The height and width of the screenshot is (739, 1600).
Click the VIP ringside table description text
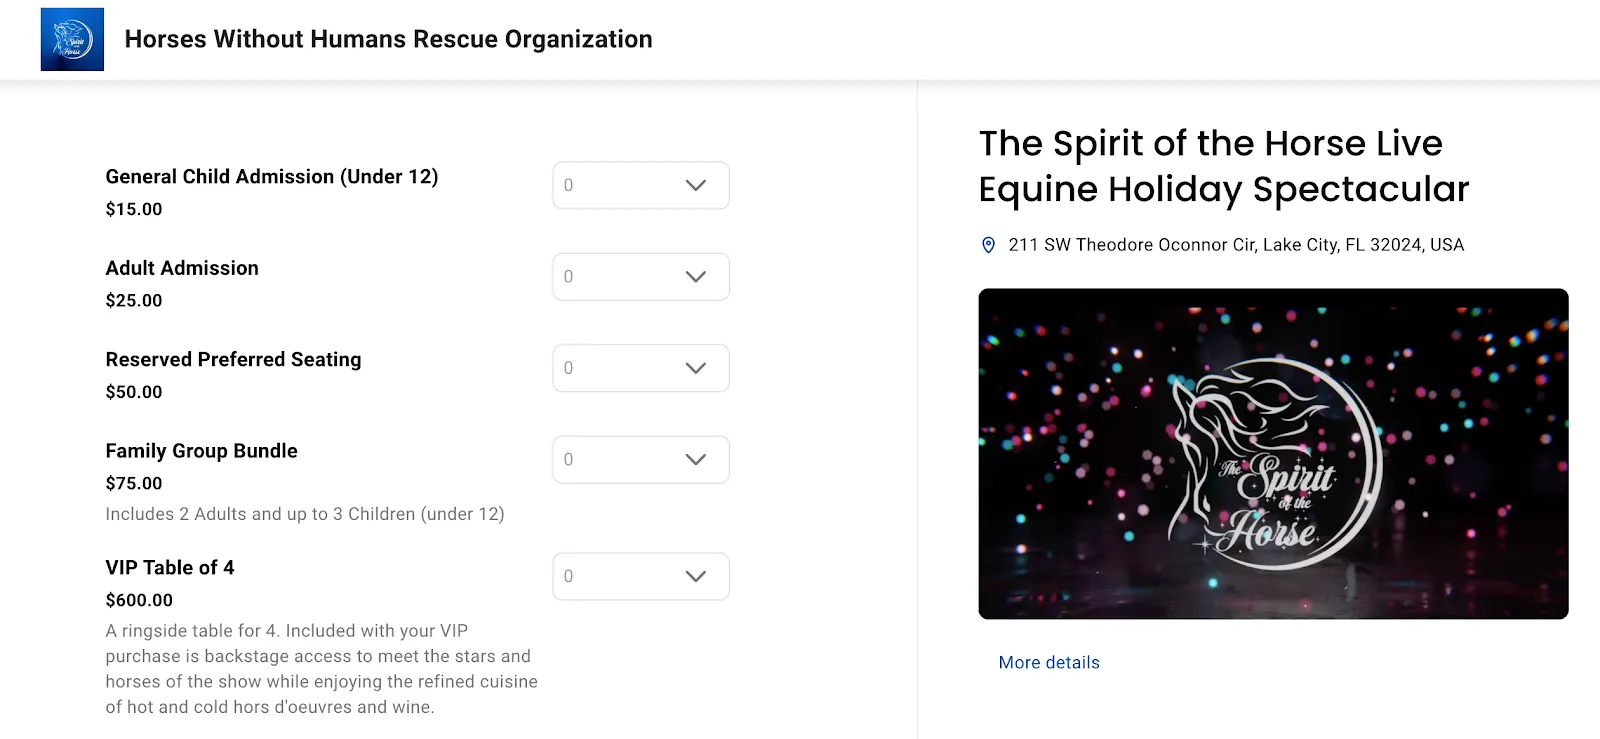pyautogui.click(x=321, y=669)
